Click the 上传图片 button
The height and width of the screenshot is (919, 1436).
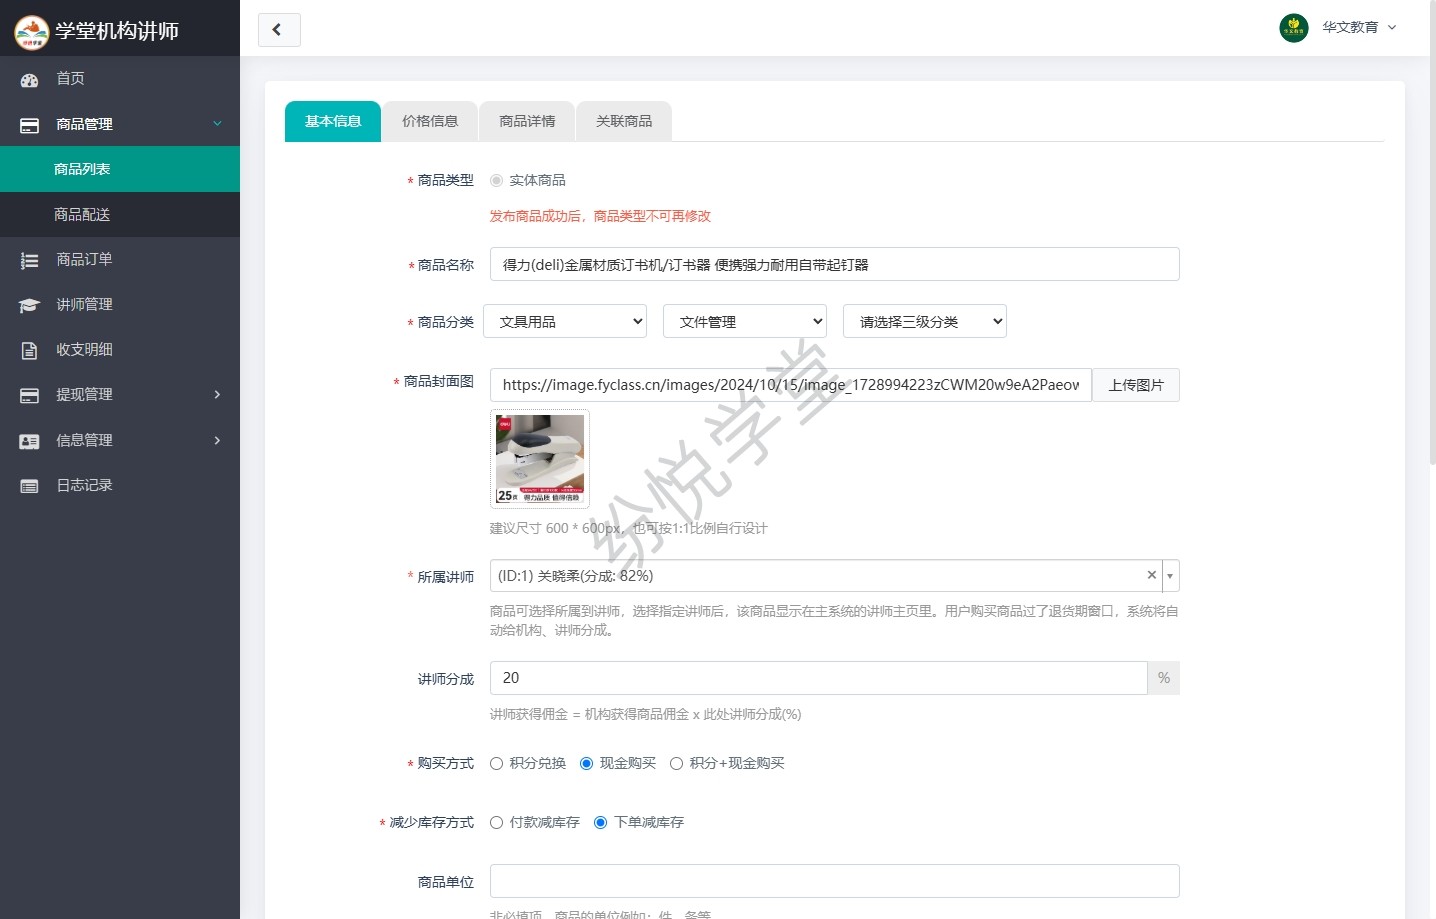pos(1135,385)
